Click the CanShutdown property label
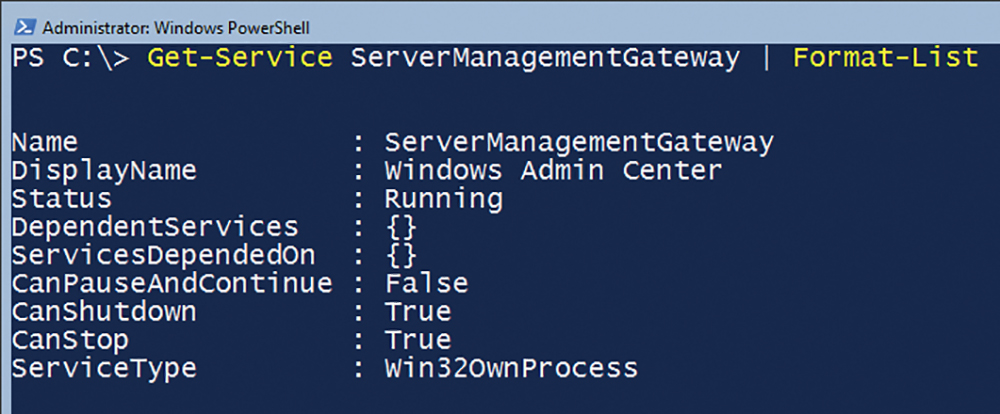The image size is (1000, 414). tap(104, 312)
